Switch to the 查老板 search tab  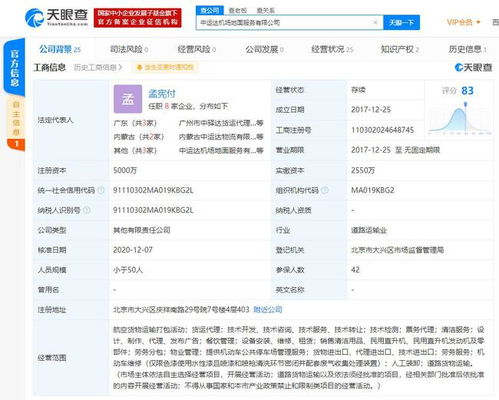point(238,10)
